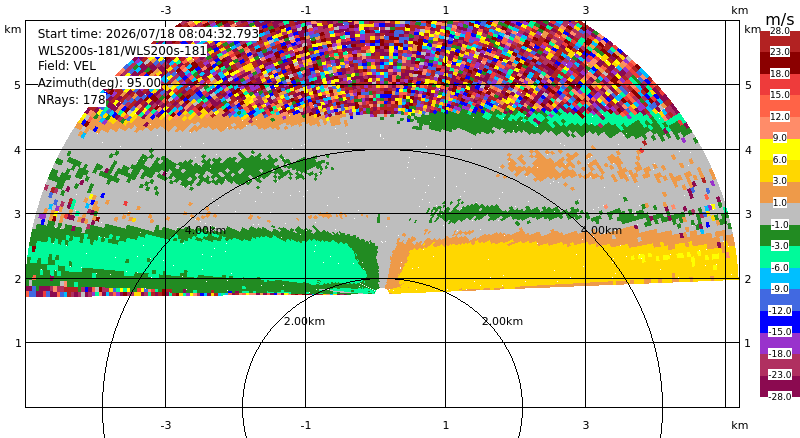The height and width of the screenshot is (438, 800).
Task: Click the lidar origin at the scan apex
Action: pos(381,291)
